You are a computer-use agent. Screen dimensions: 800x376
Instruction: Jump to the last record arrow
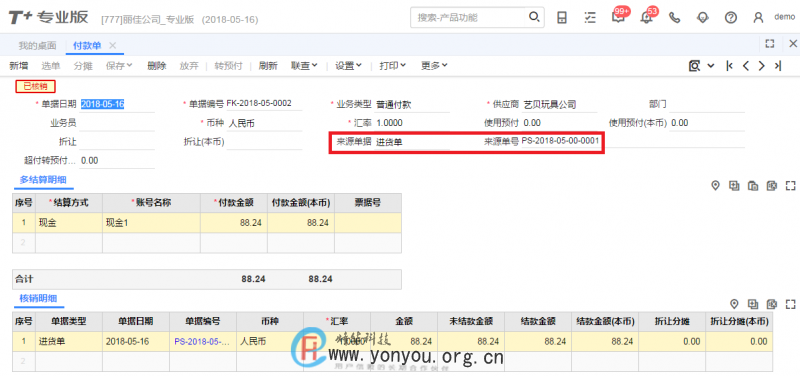point(778,65)
